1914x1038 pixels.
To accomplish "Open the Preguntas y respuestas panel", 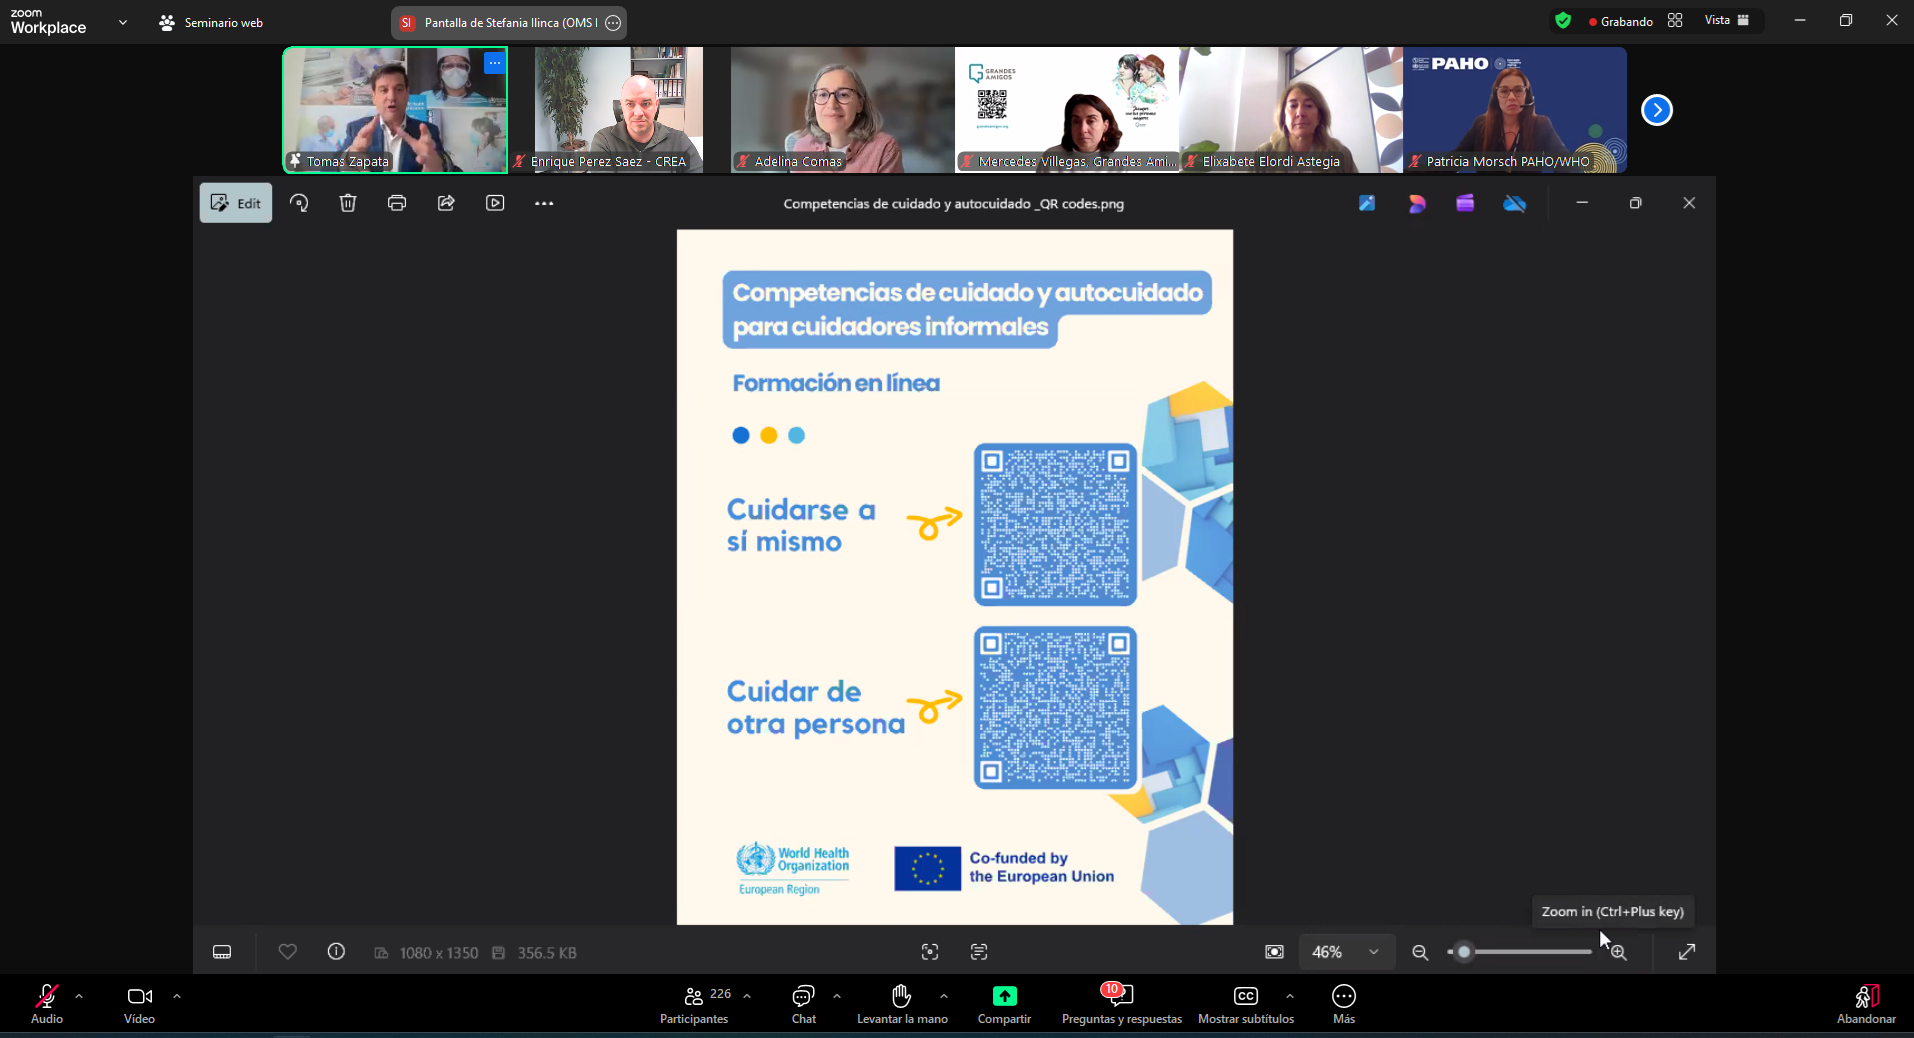I will pos(1120,1003).
